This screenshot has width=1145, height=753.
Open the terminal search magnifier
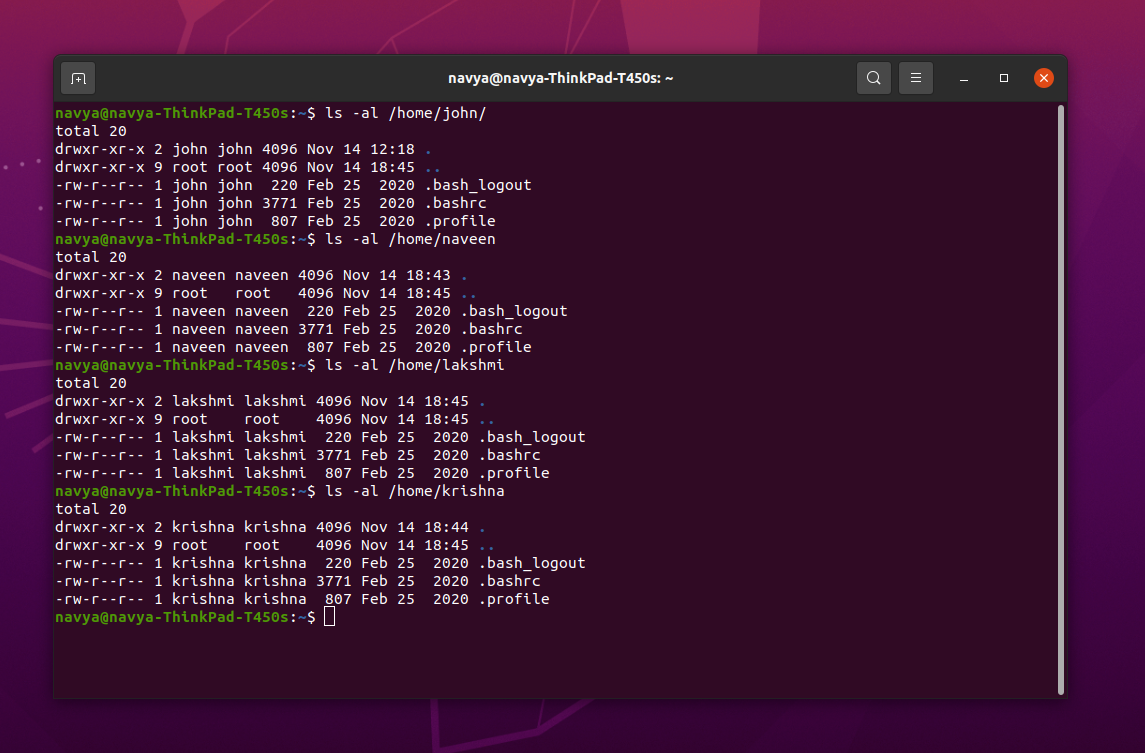point(873,77)
